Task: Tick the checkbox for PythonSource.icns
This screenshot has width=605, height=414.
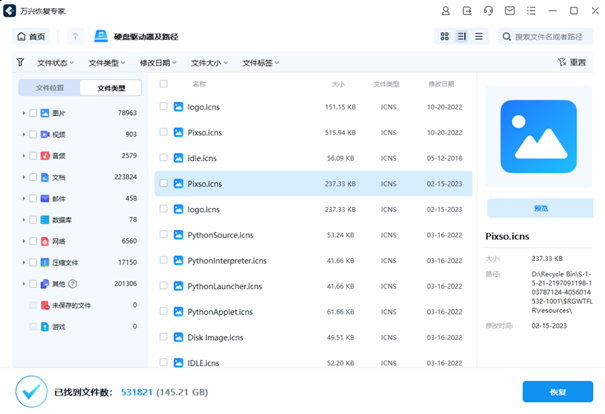Action: point(164,235)
